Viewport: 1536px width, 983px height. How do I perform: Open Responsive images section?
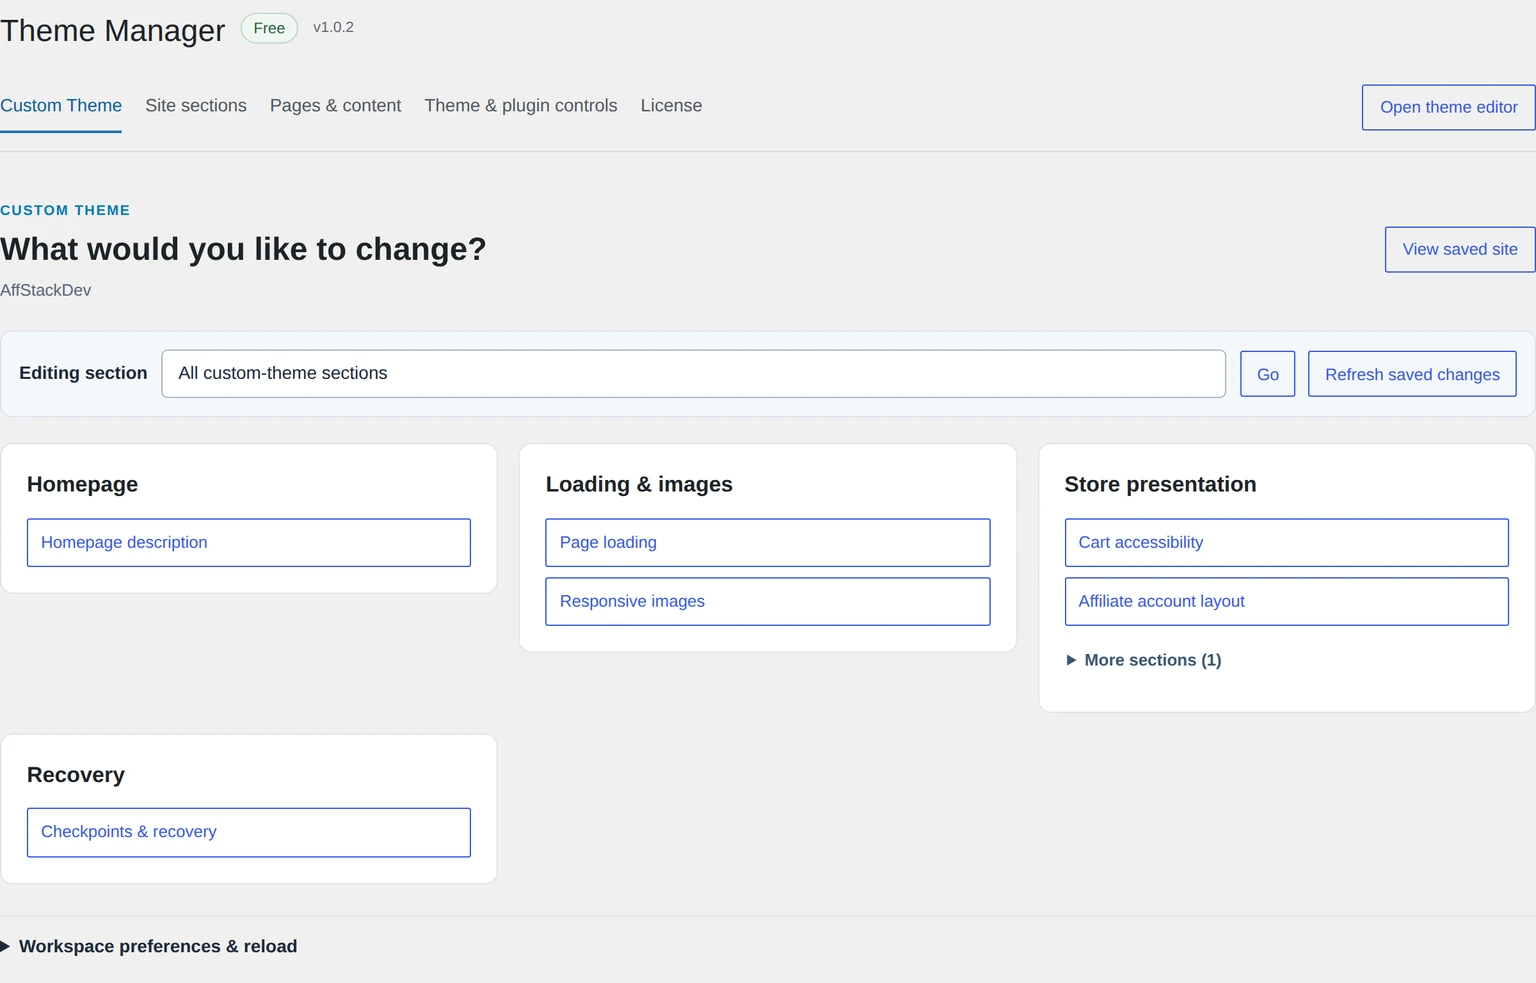coord(767,601)
